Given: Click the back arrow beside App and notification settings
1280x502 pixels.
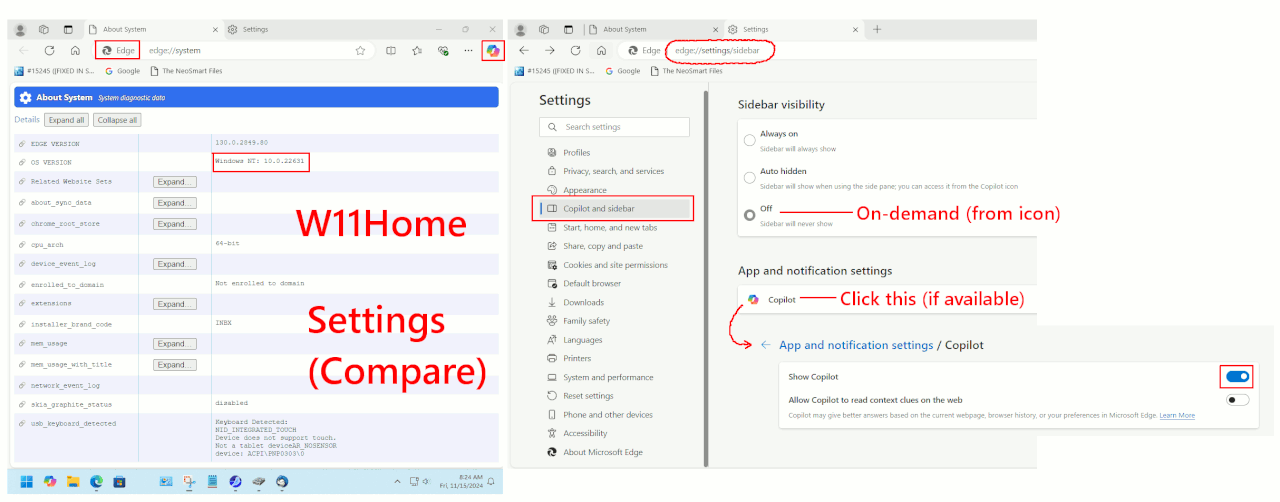Looking at the screenshot, I should tap(765, 345).
